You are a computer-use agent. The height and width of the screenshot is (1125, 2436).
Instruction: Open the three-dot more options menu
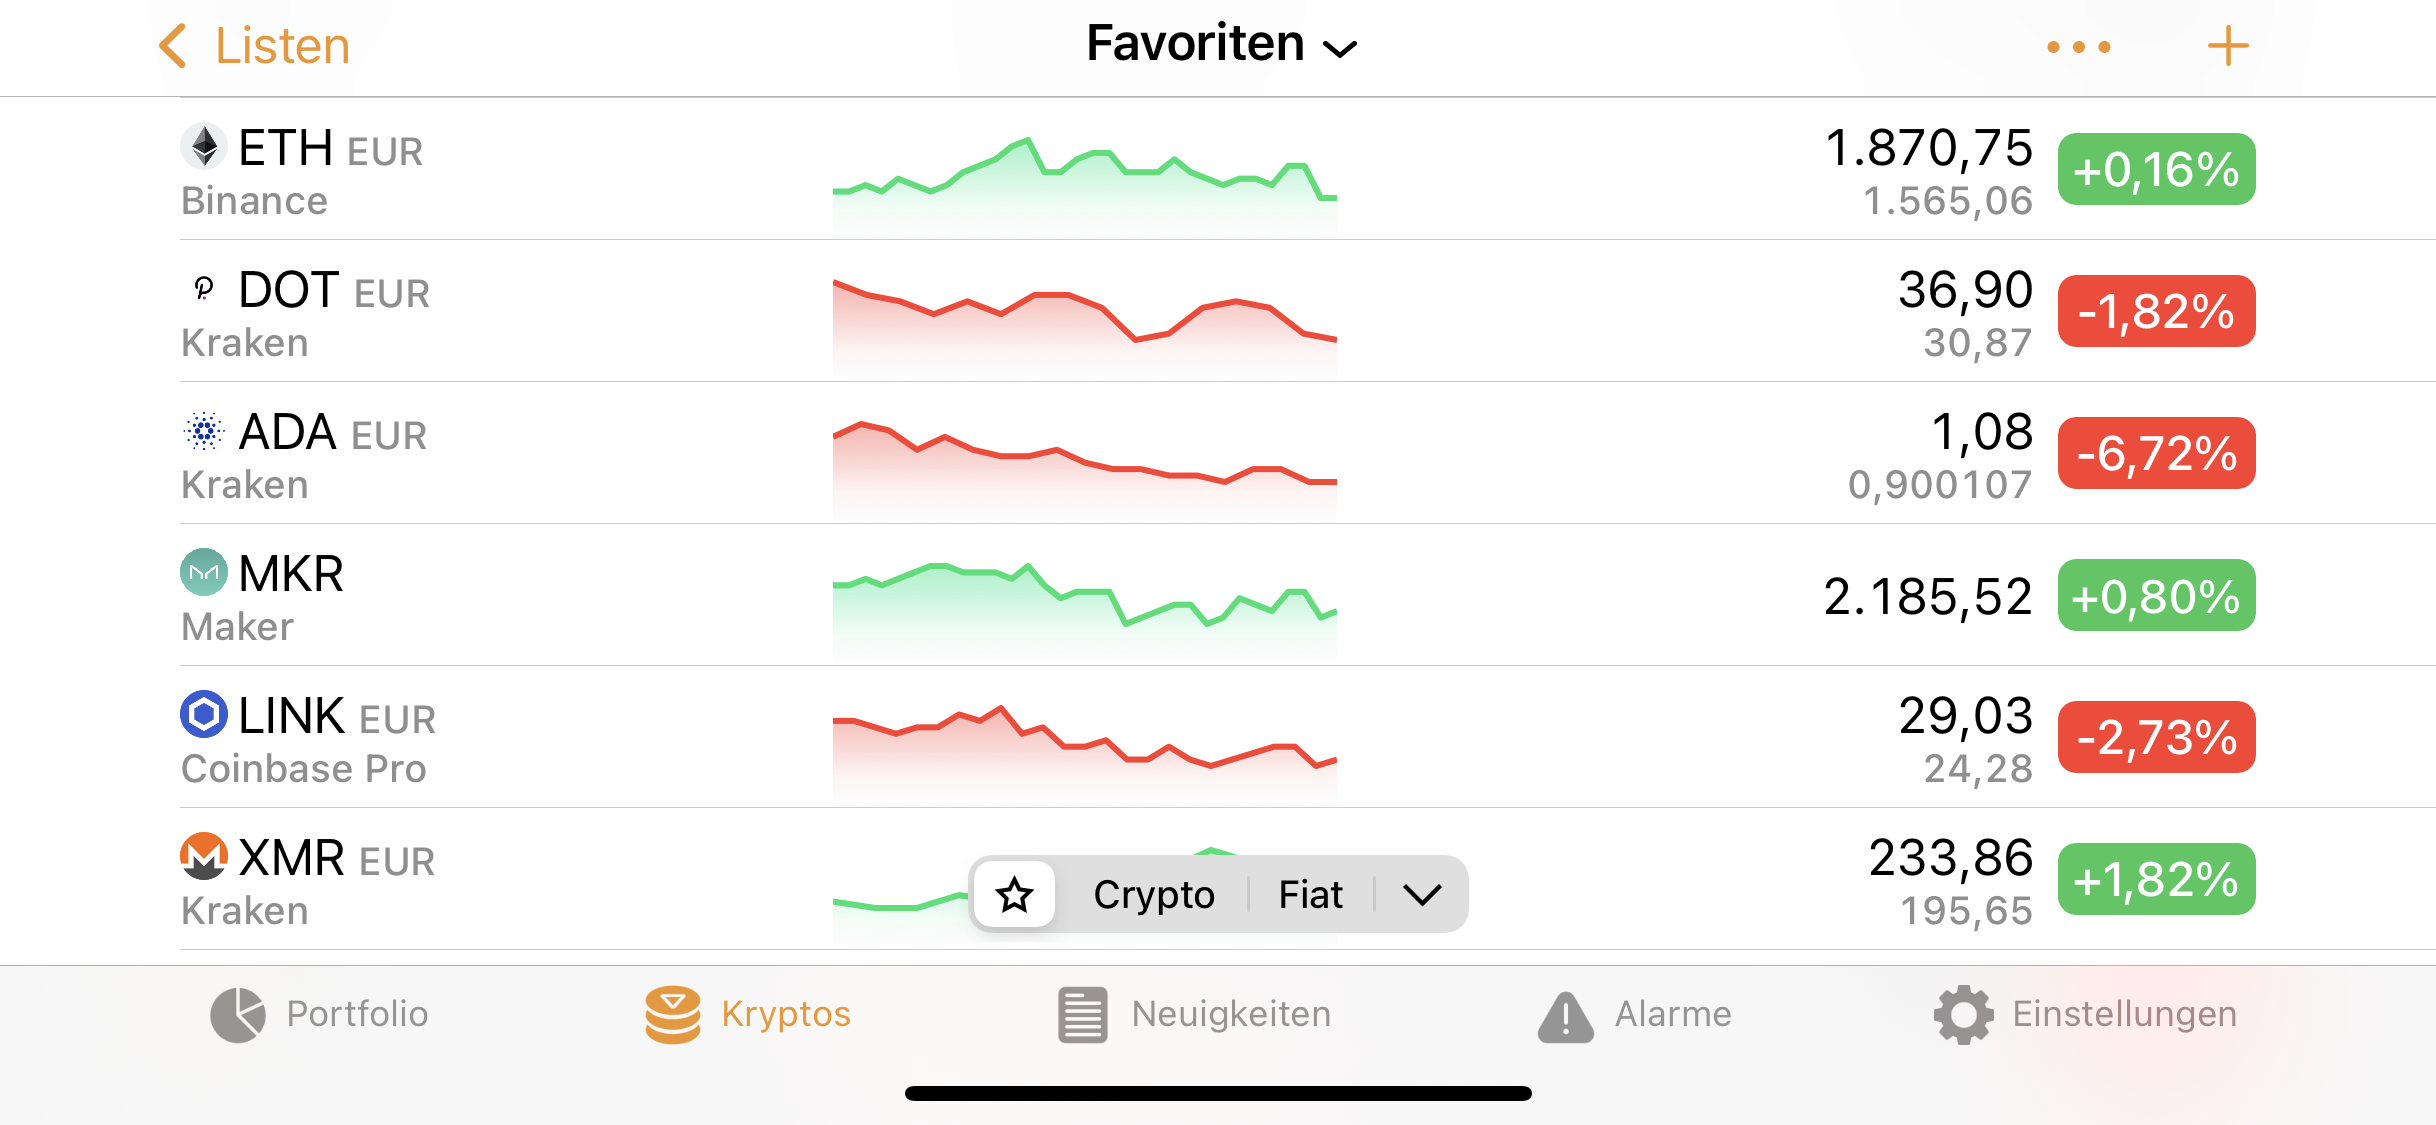pos(2079,47)
